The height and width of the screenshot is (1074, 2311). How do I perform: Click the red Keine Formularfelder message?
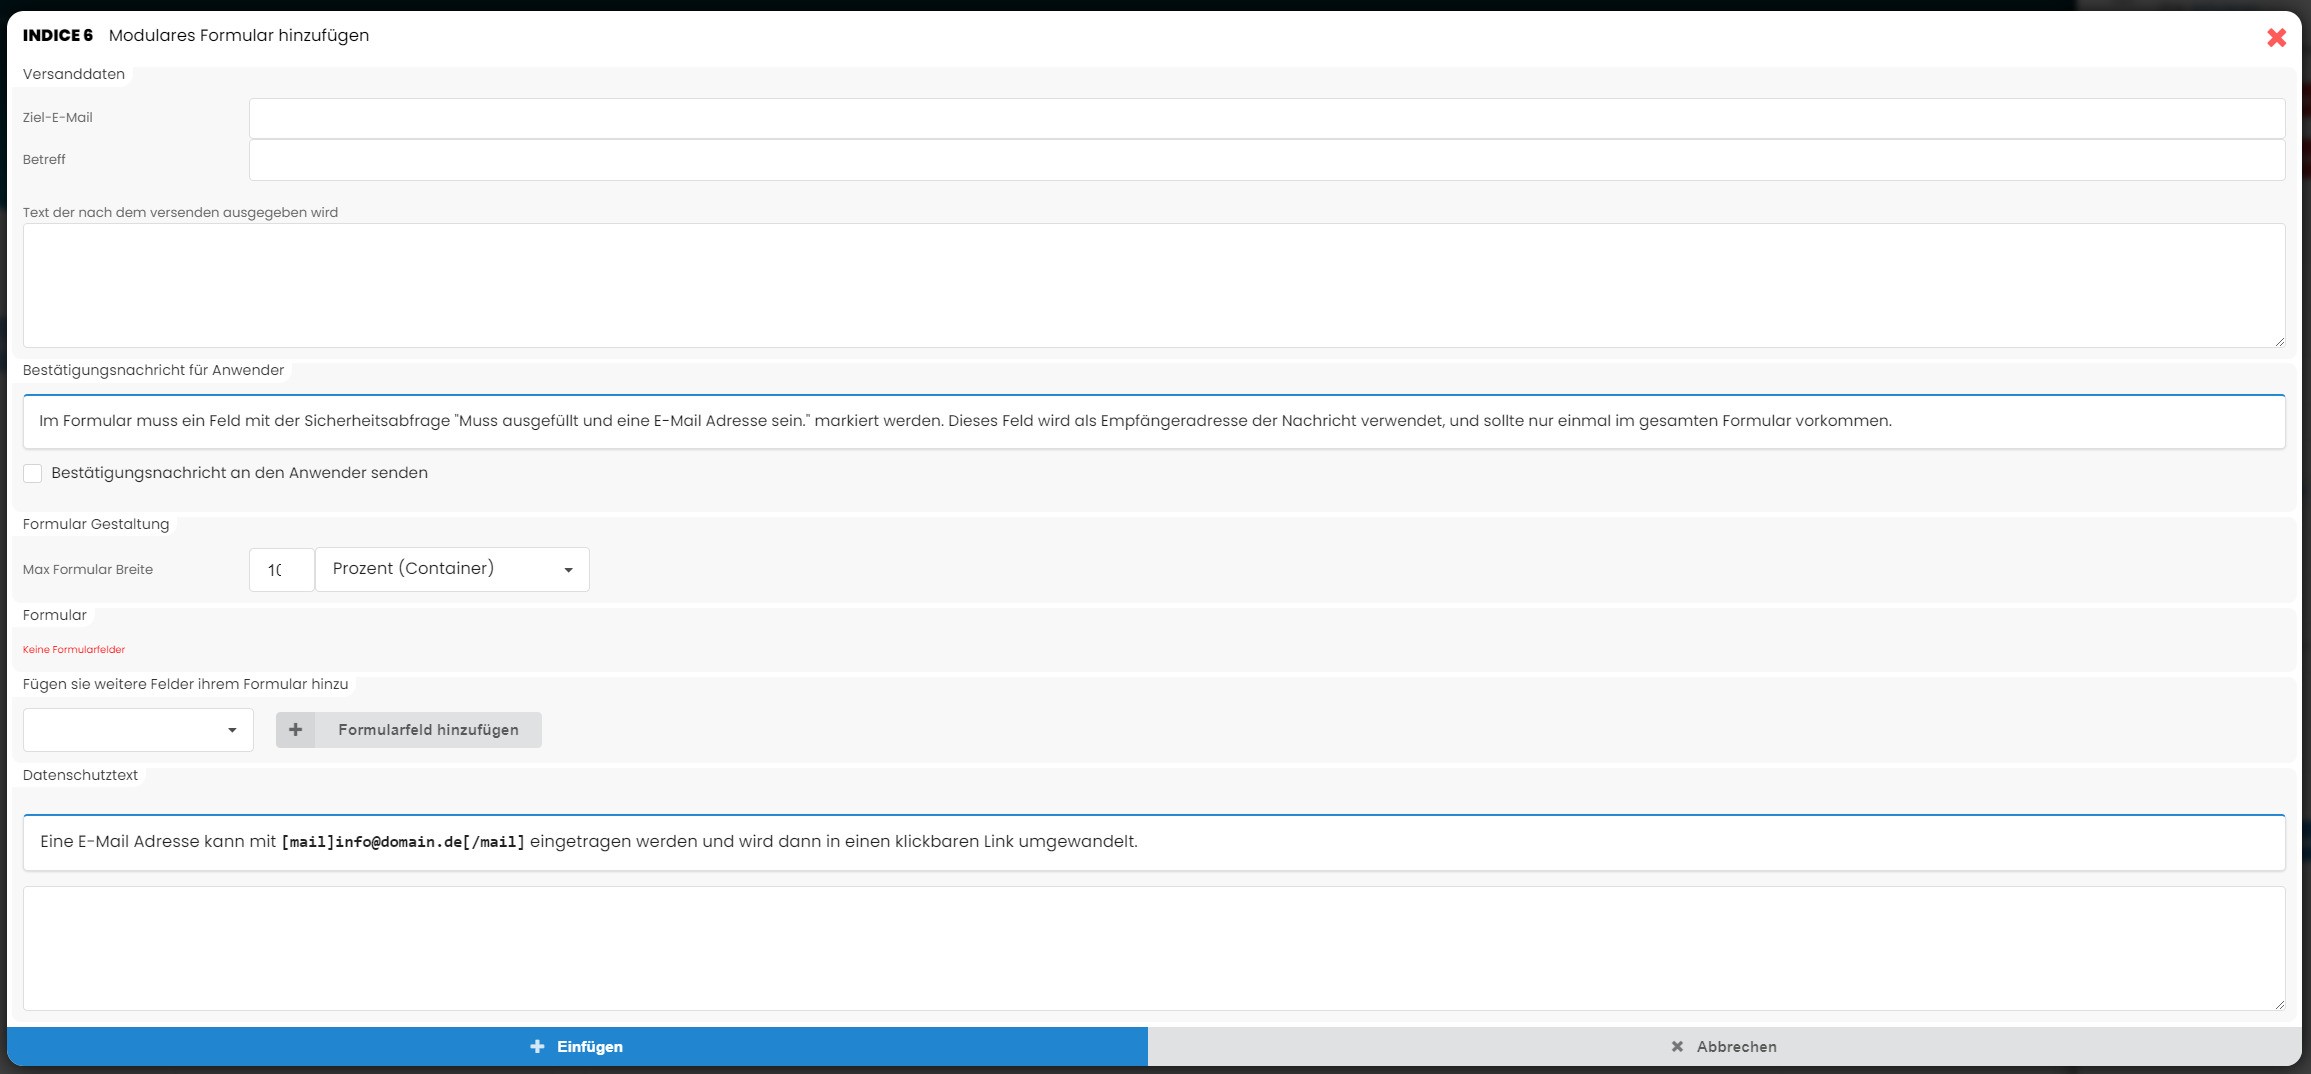(74, 650)
